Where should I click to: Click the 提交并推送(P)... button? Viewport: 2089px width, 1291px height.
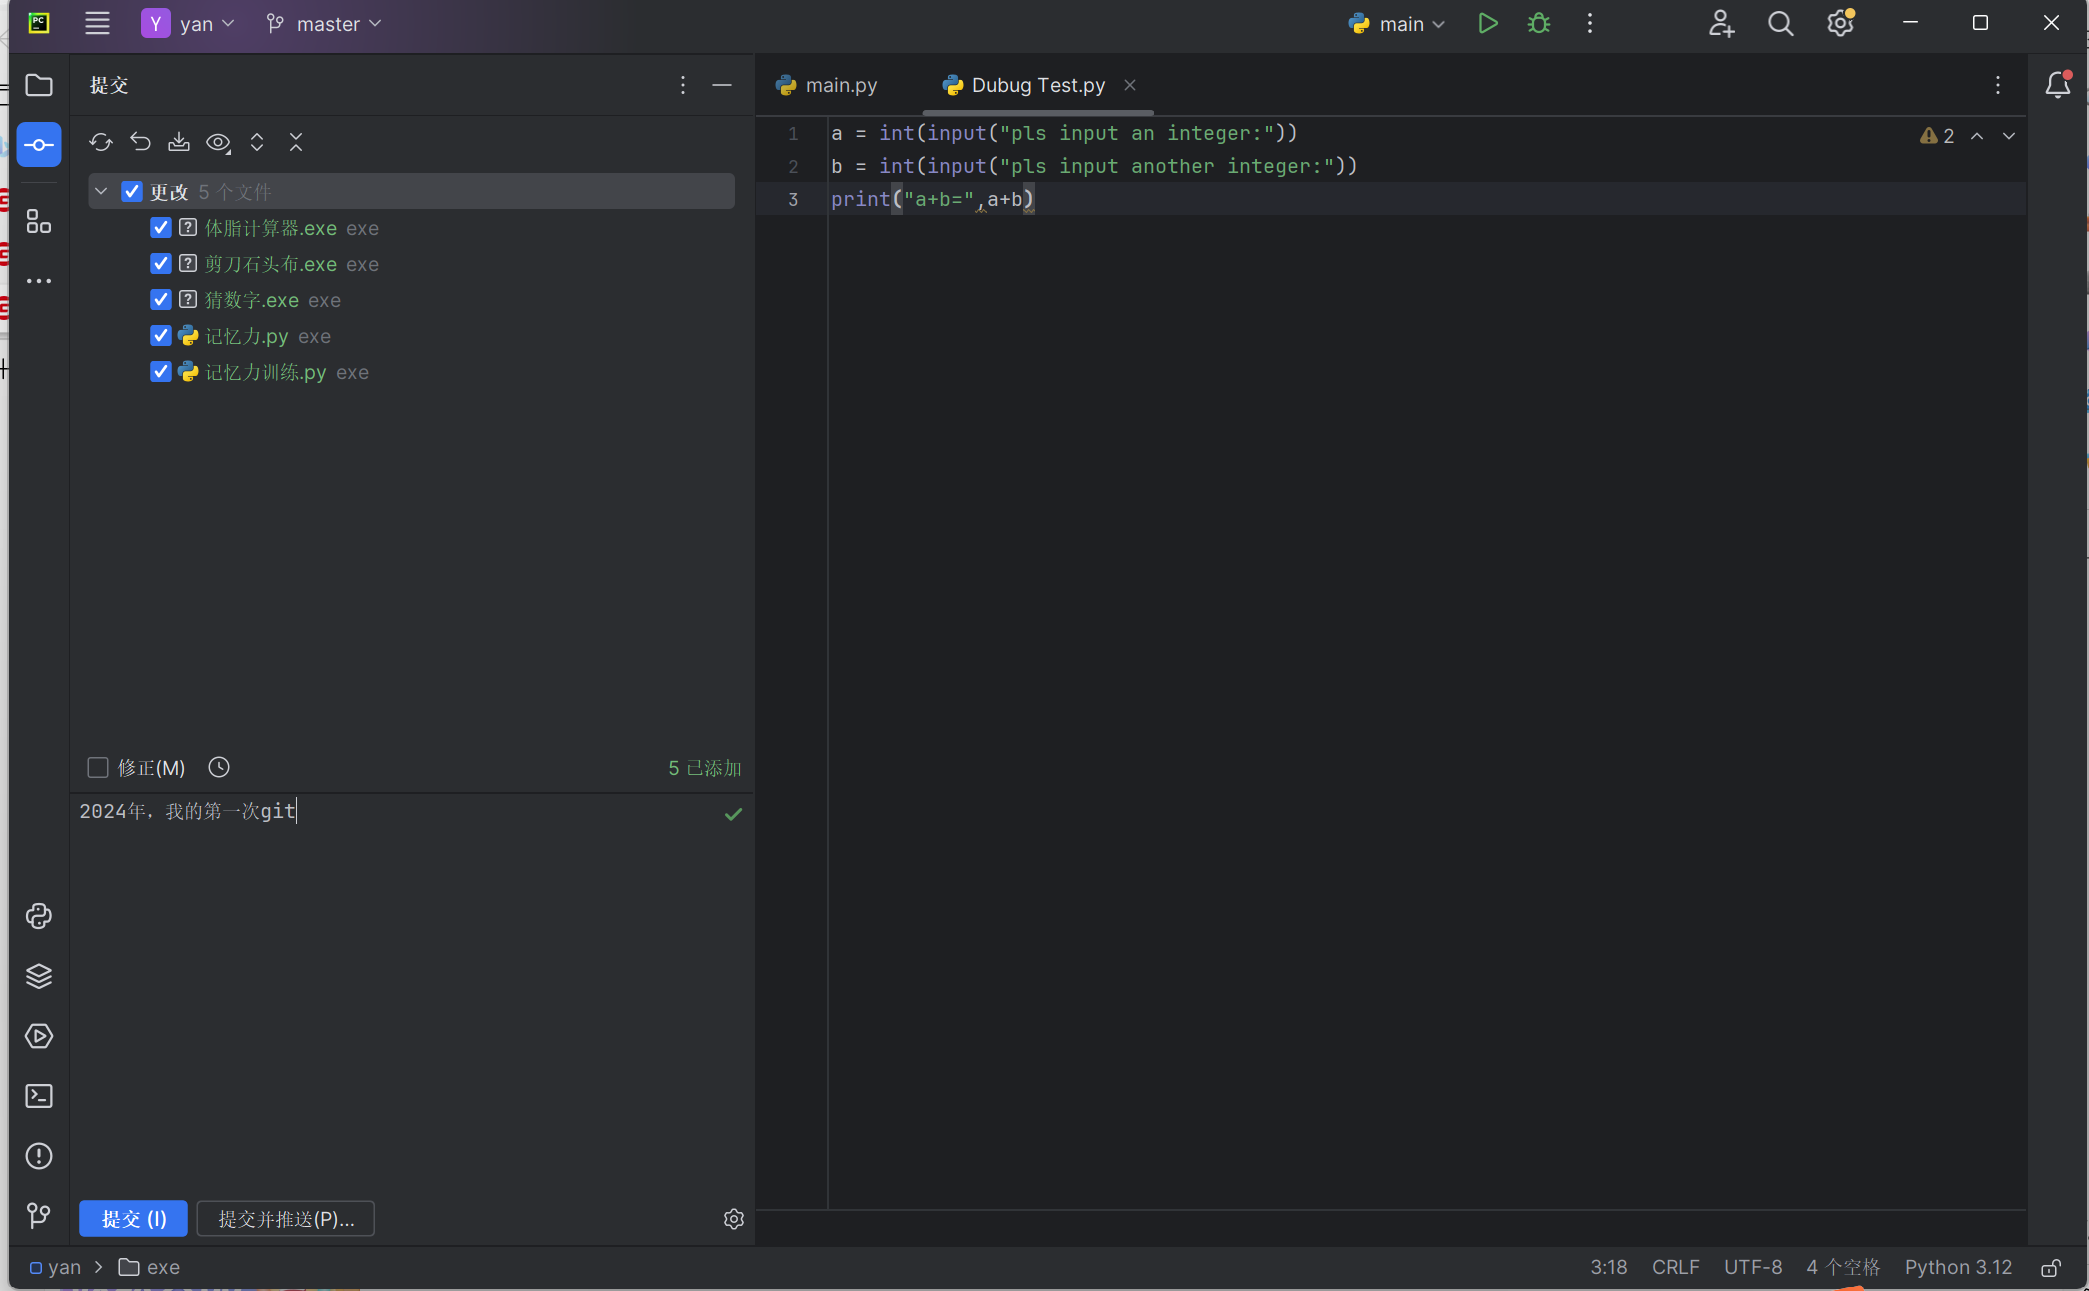(x=286, y=1219)
